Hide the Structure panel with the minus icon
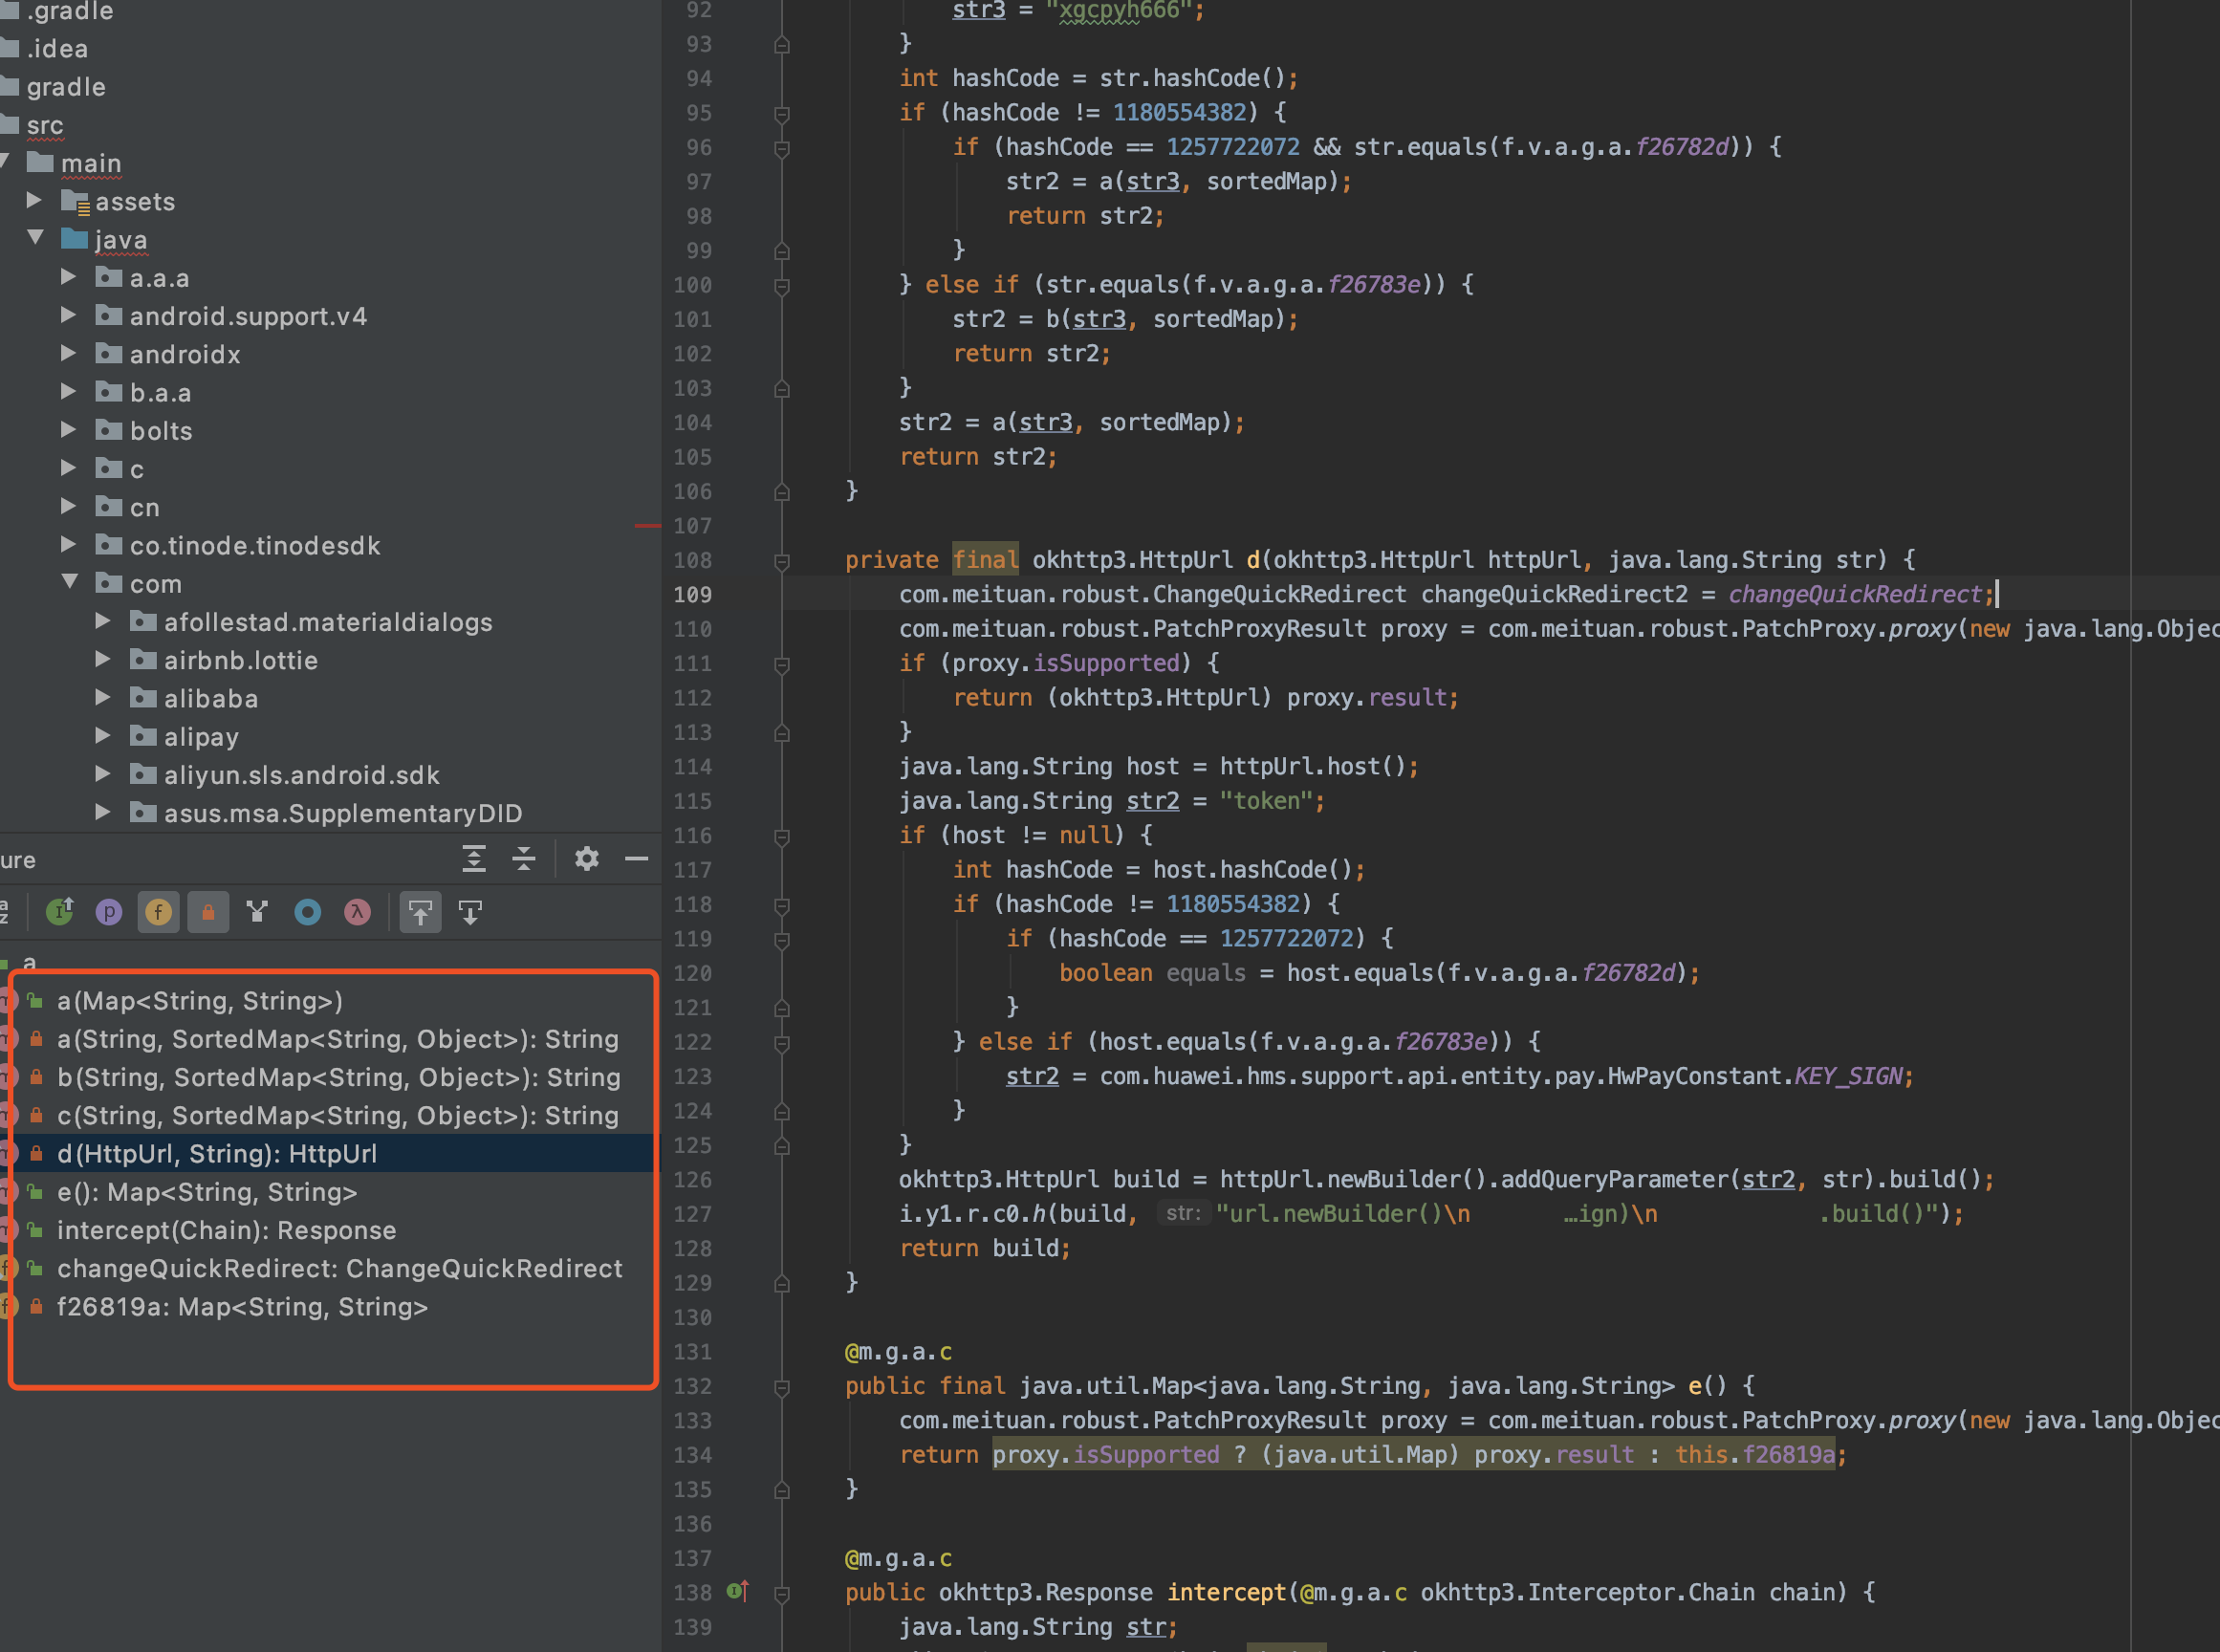The height and width of the screenshot is (1652, 2220). (x=637, y=859)
